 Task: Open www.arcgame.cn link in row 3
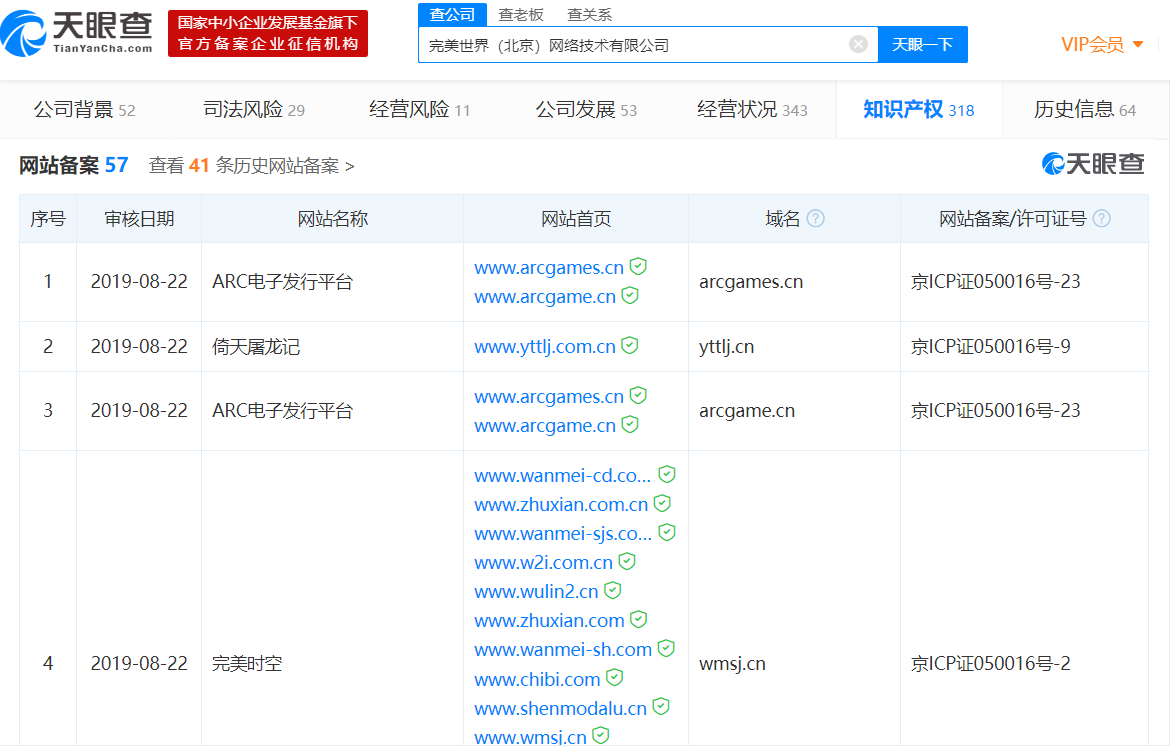tap(545, 426)
